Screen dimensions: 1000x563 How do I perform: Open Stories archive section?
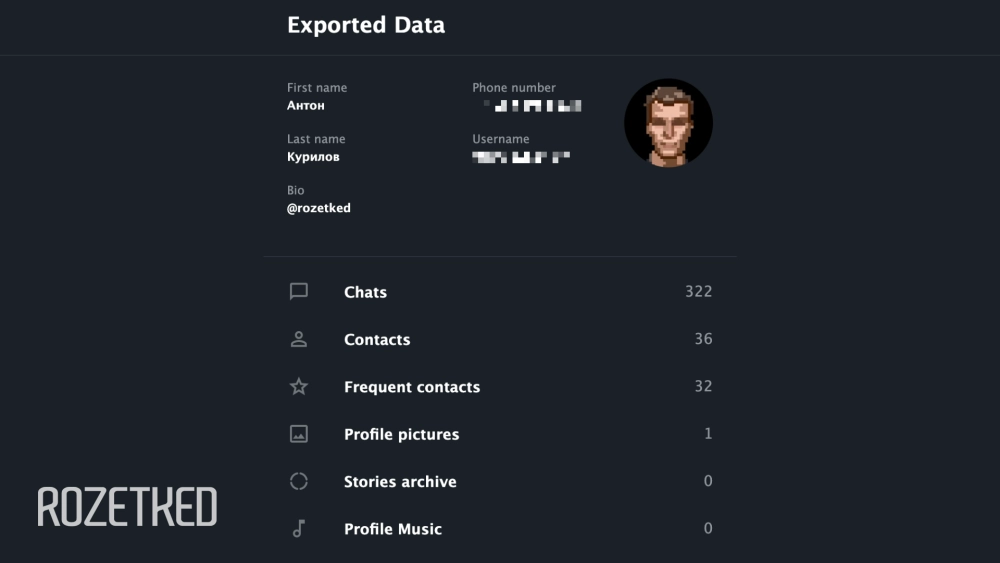(x=400, y=482)
